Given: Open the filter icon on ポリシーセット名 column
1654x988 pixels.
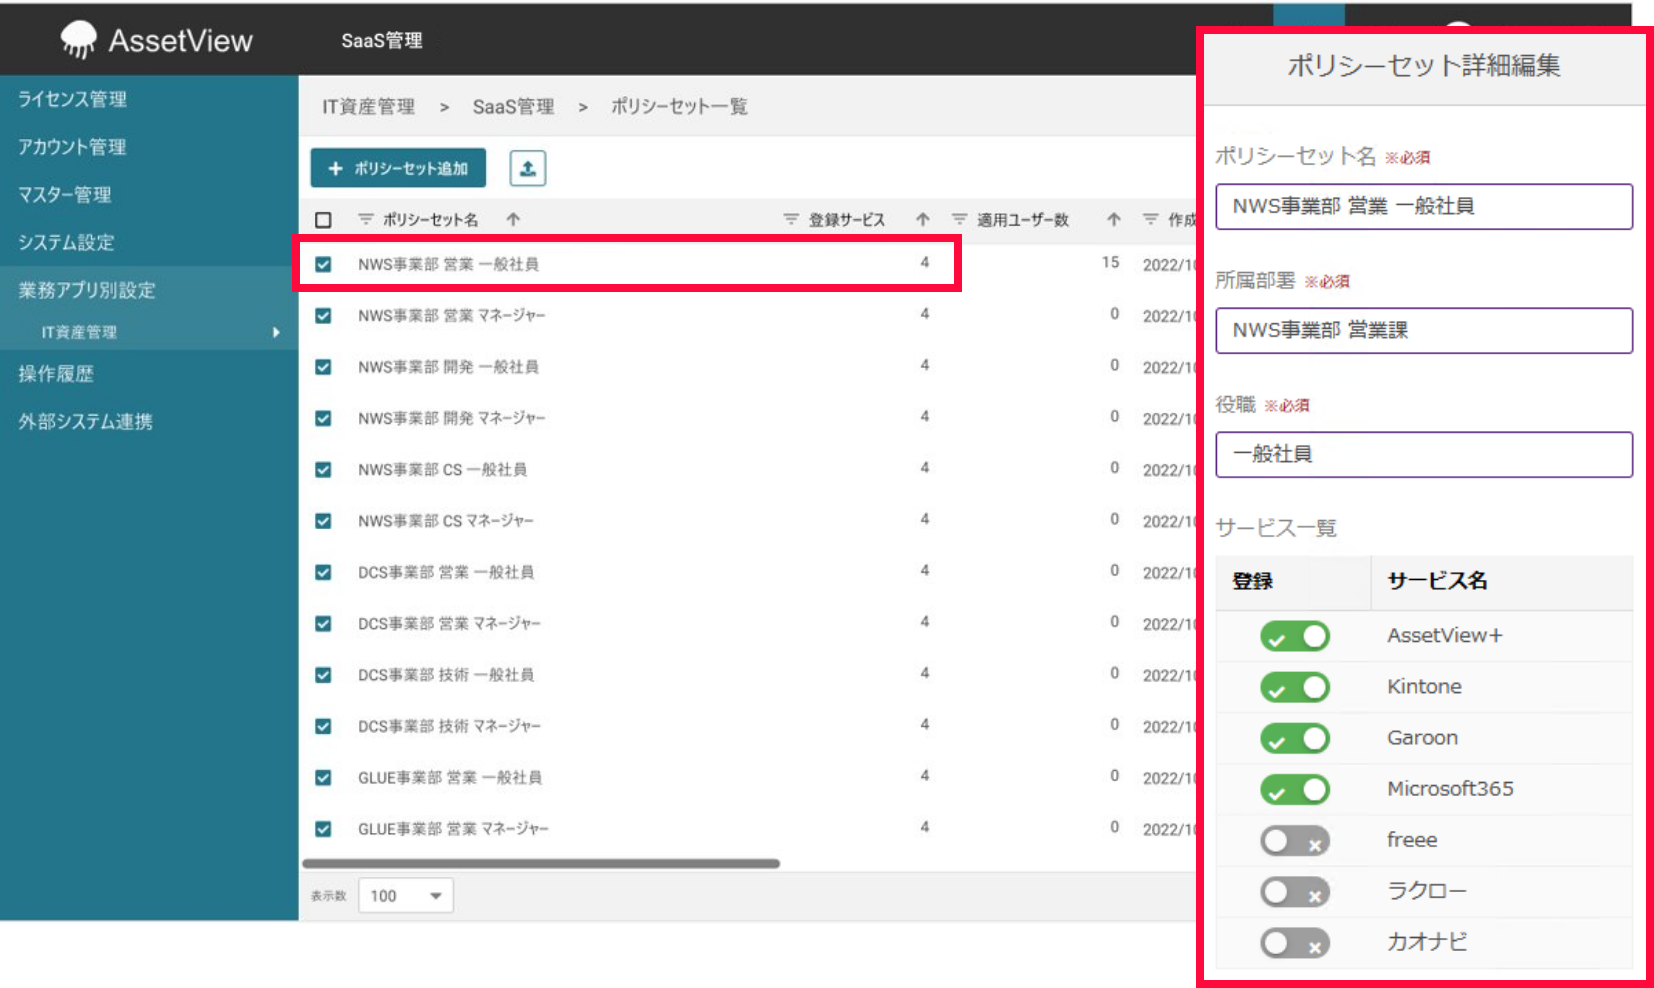Looking at the screenshot, I should coord(366,220).
